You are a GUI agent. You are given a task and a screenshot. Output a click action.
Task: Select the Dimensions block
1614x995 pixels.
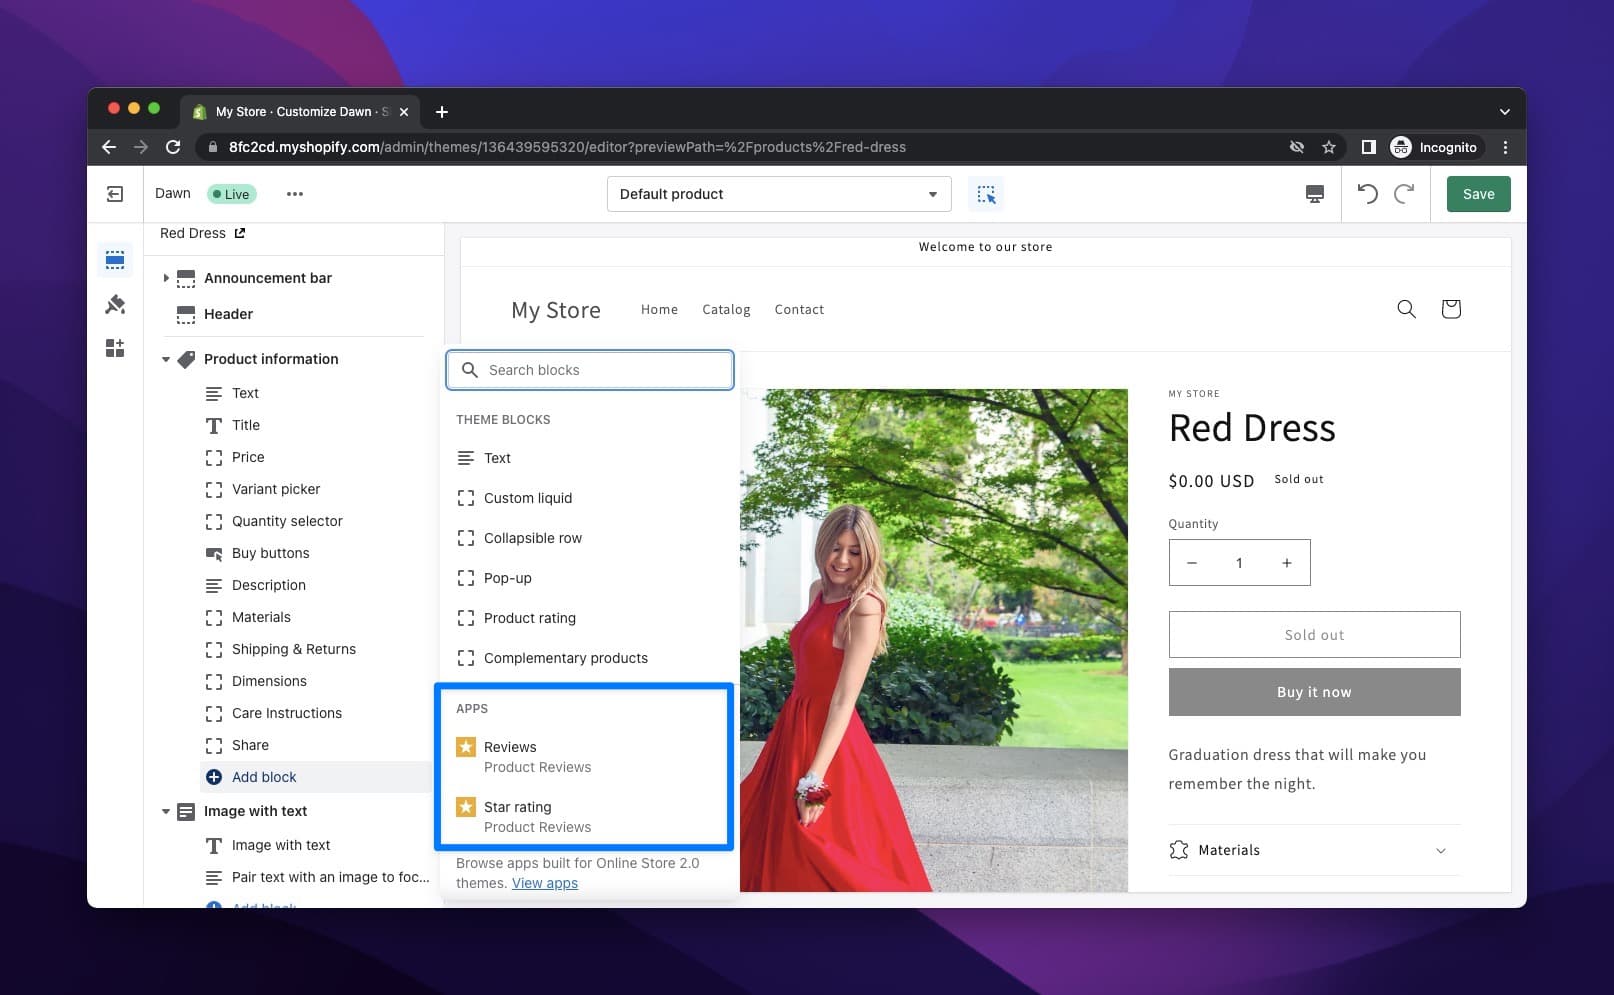pyautogui.click(x=269, y=681)
